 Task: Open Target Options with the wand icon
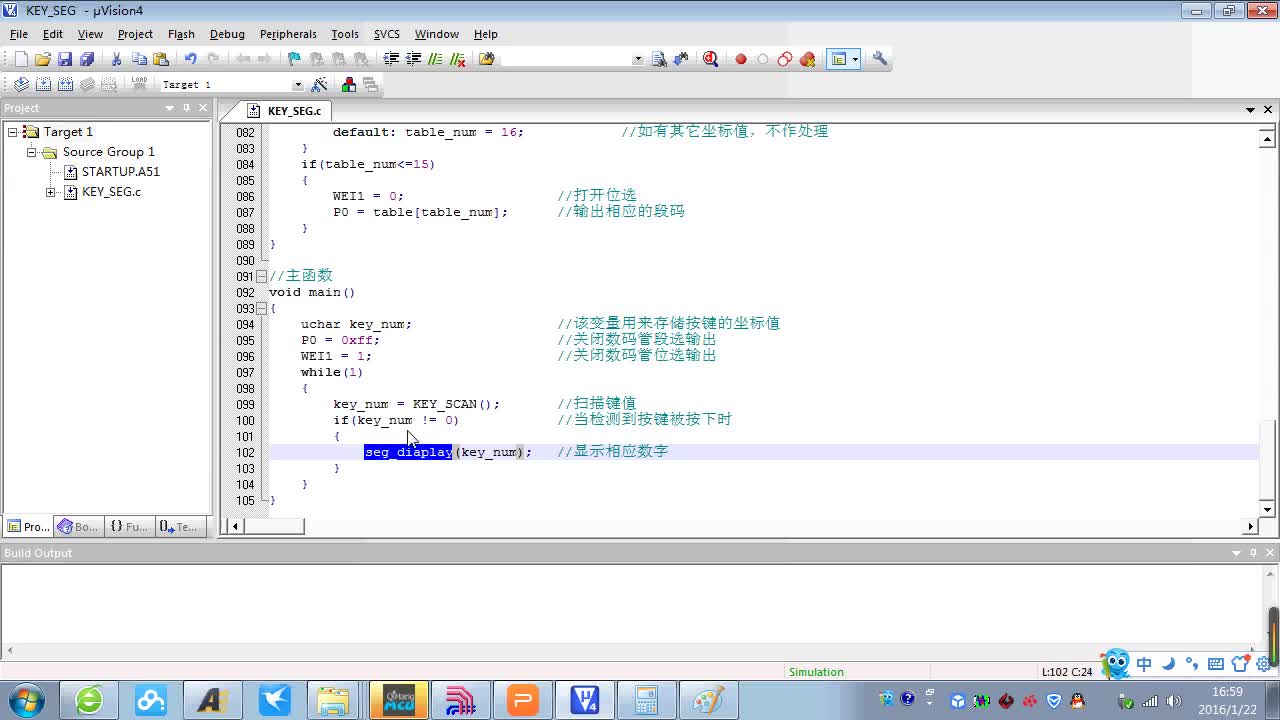pos(319,85)
